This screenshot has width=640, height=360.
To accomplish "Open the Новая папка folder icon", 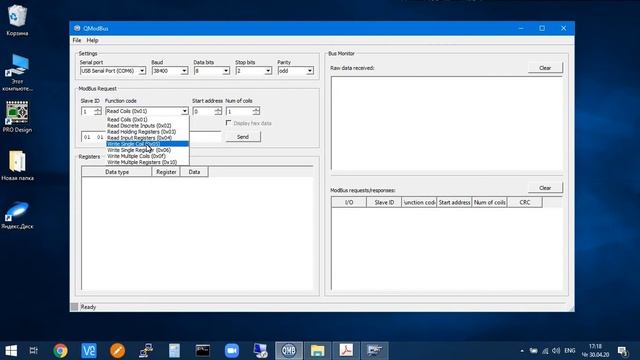I will click(17, 165).
